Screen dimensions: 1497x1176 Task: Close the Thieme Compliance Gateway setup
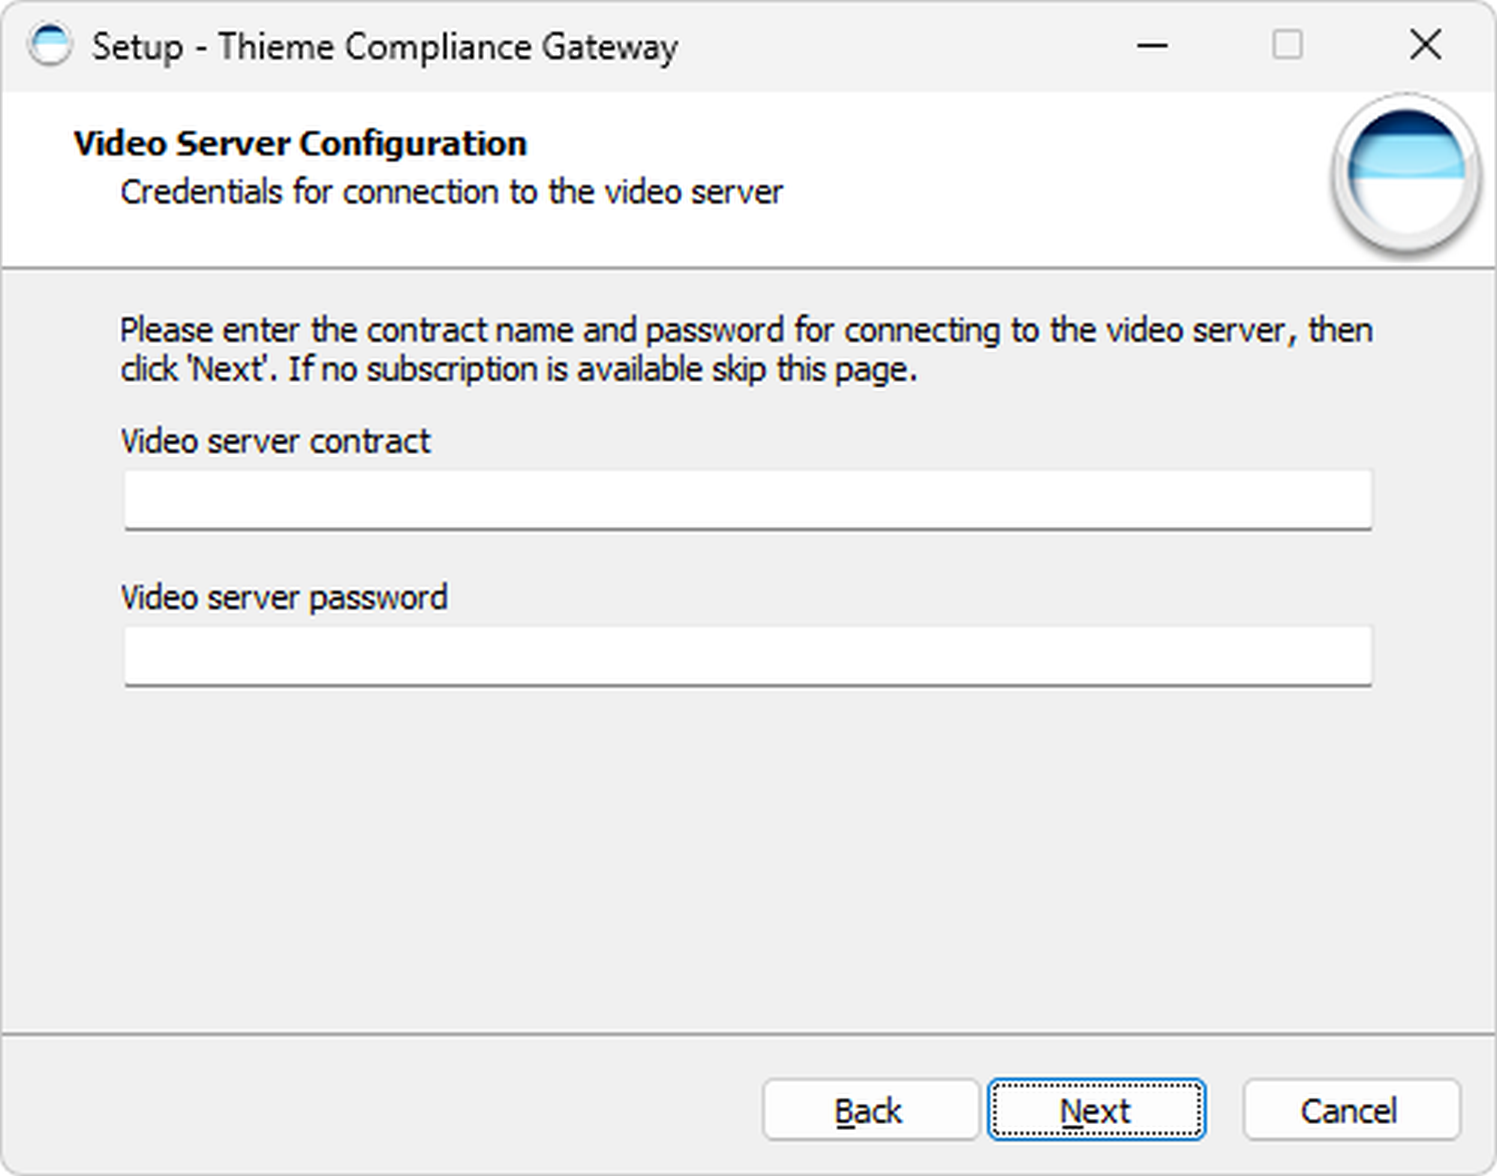tap(1425, 45)
